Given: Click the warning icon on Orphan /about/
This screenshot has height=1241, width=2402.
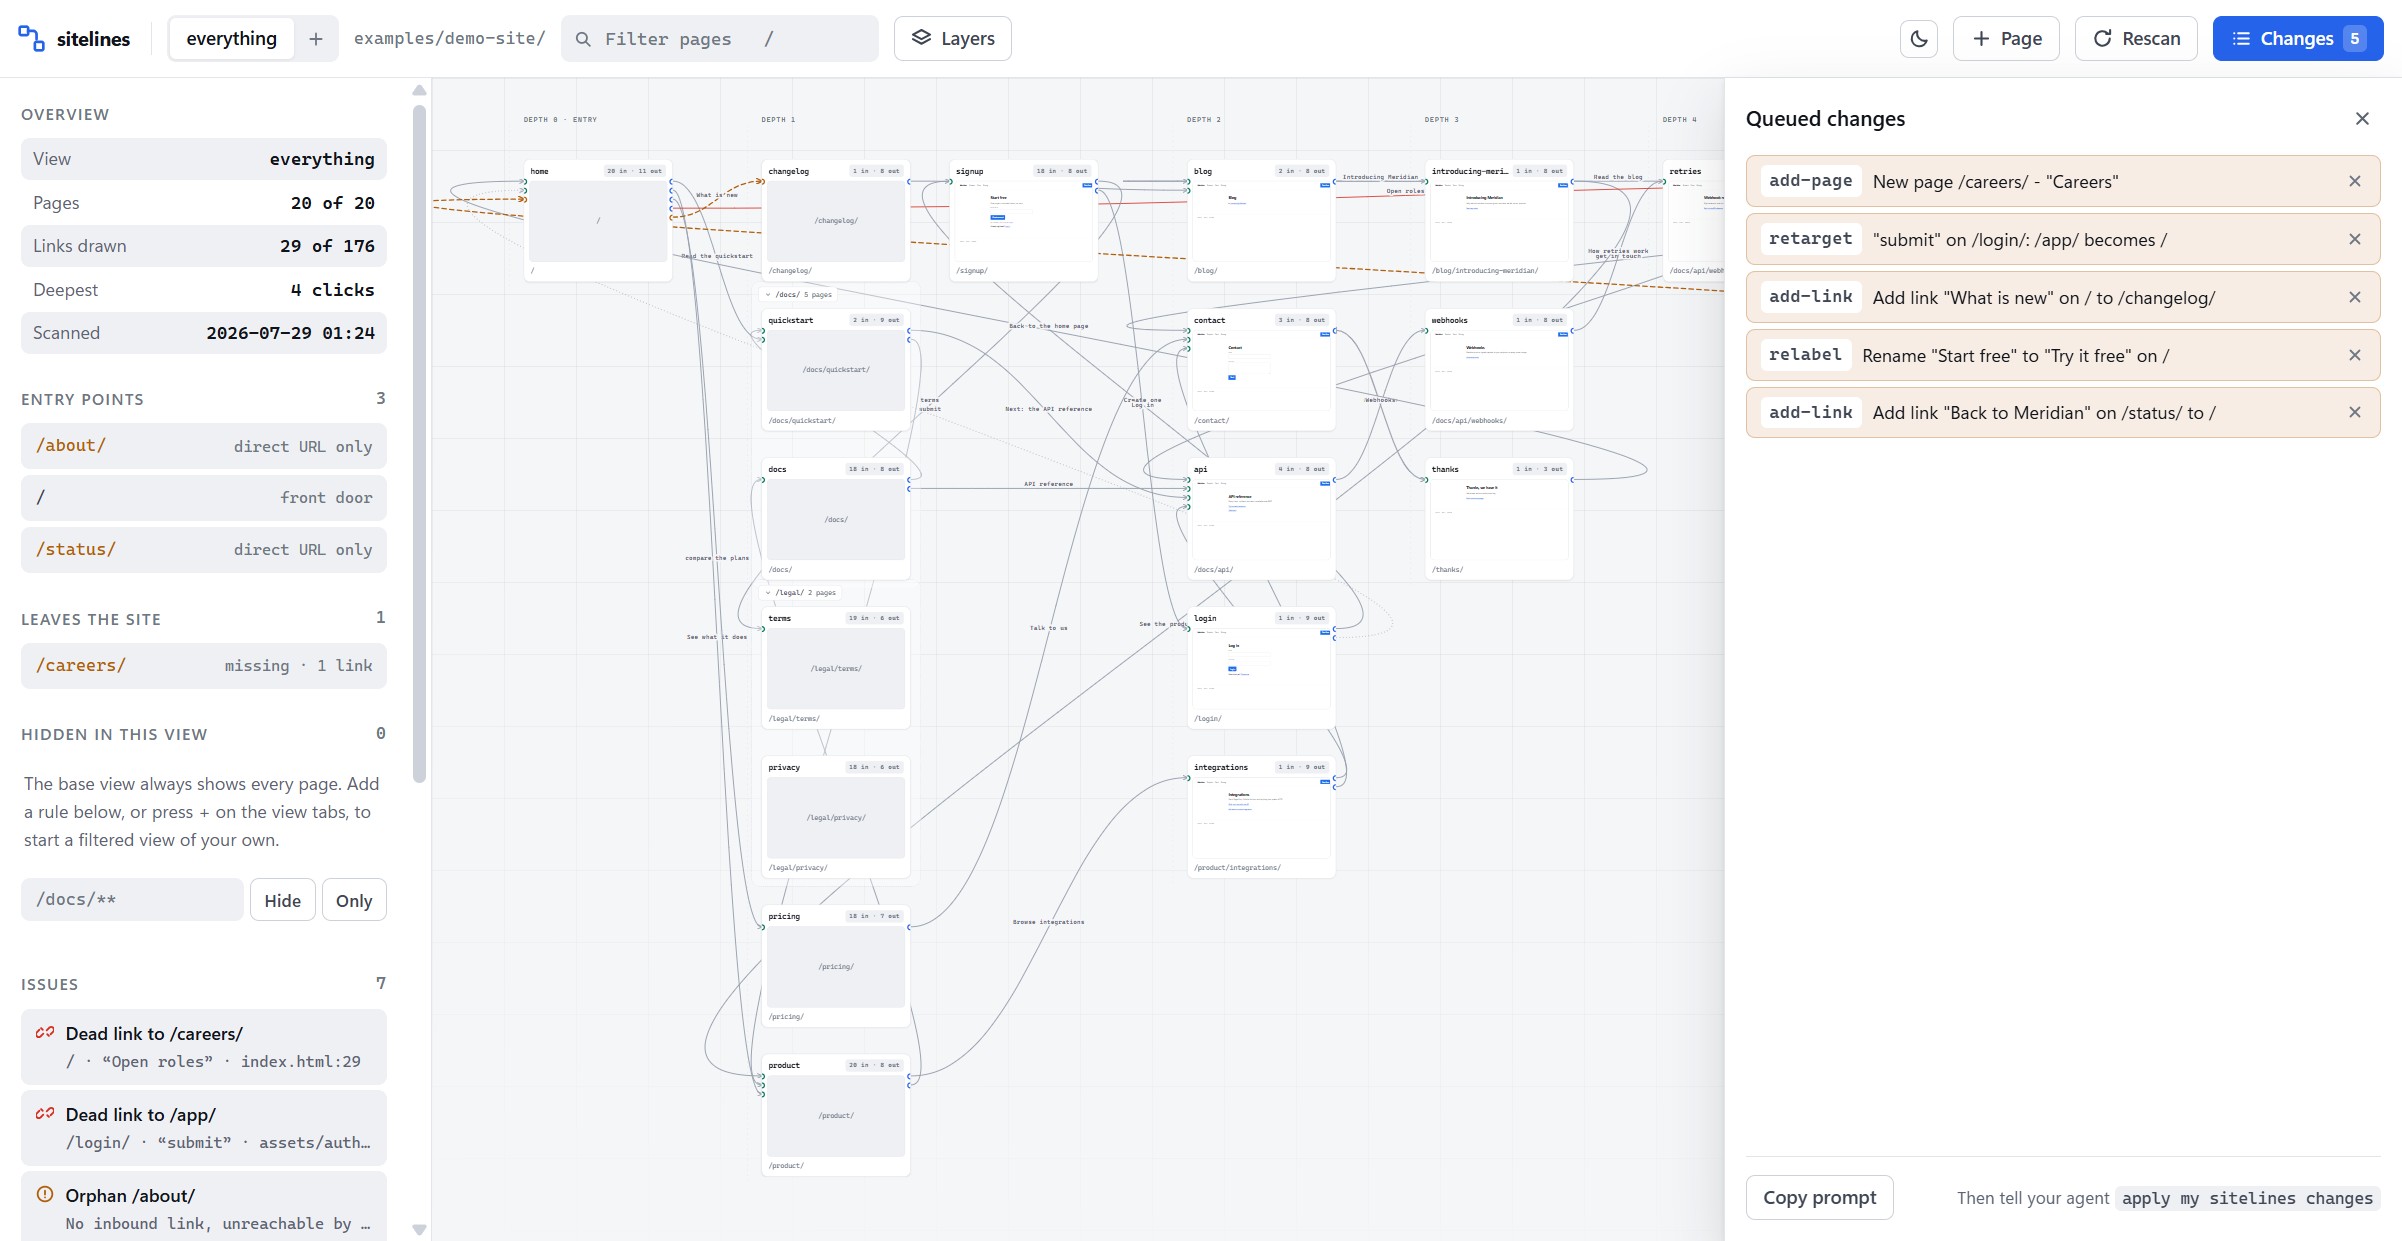Looking at the screenshot, I should 45,1194.
